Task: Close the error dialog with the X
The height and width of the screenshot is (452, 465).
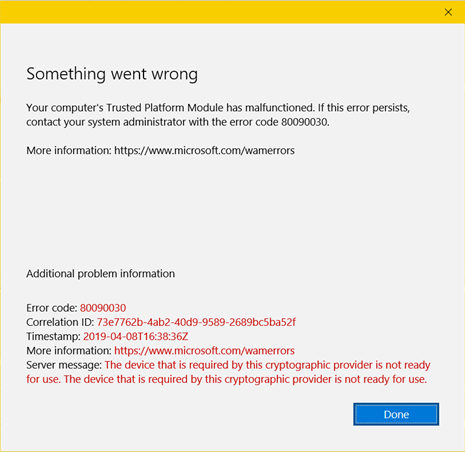Action: pyautogui.click(x=448, y=12)
